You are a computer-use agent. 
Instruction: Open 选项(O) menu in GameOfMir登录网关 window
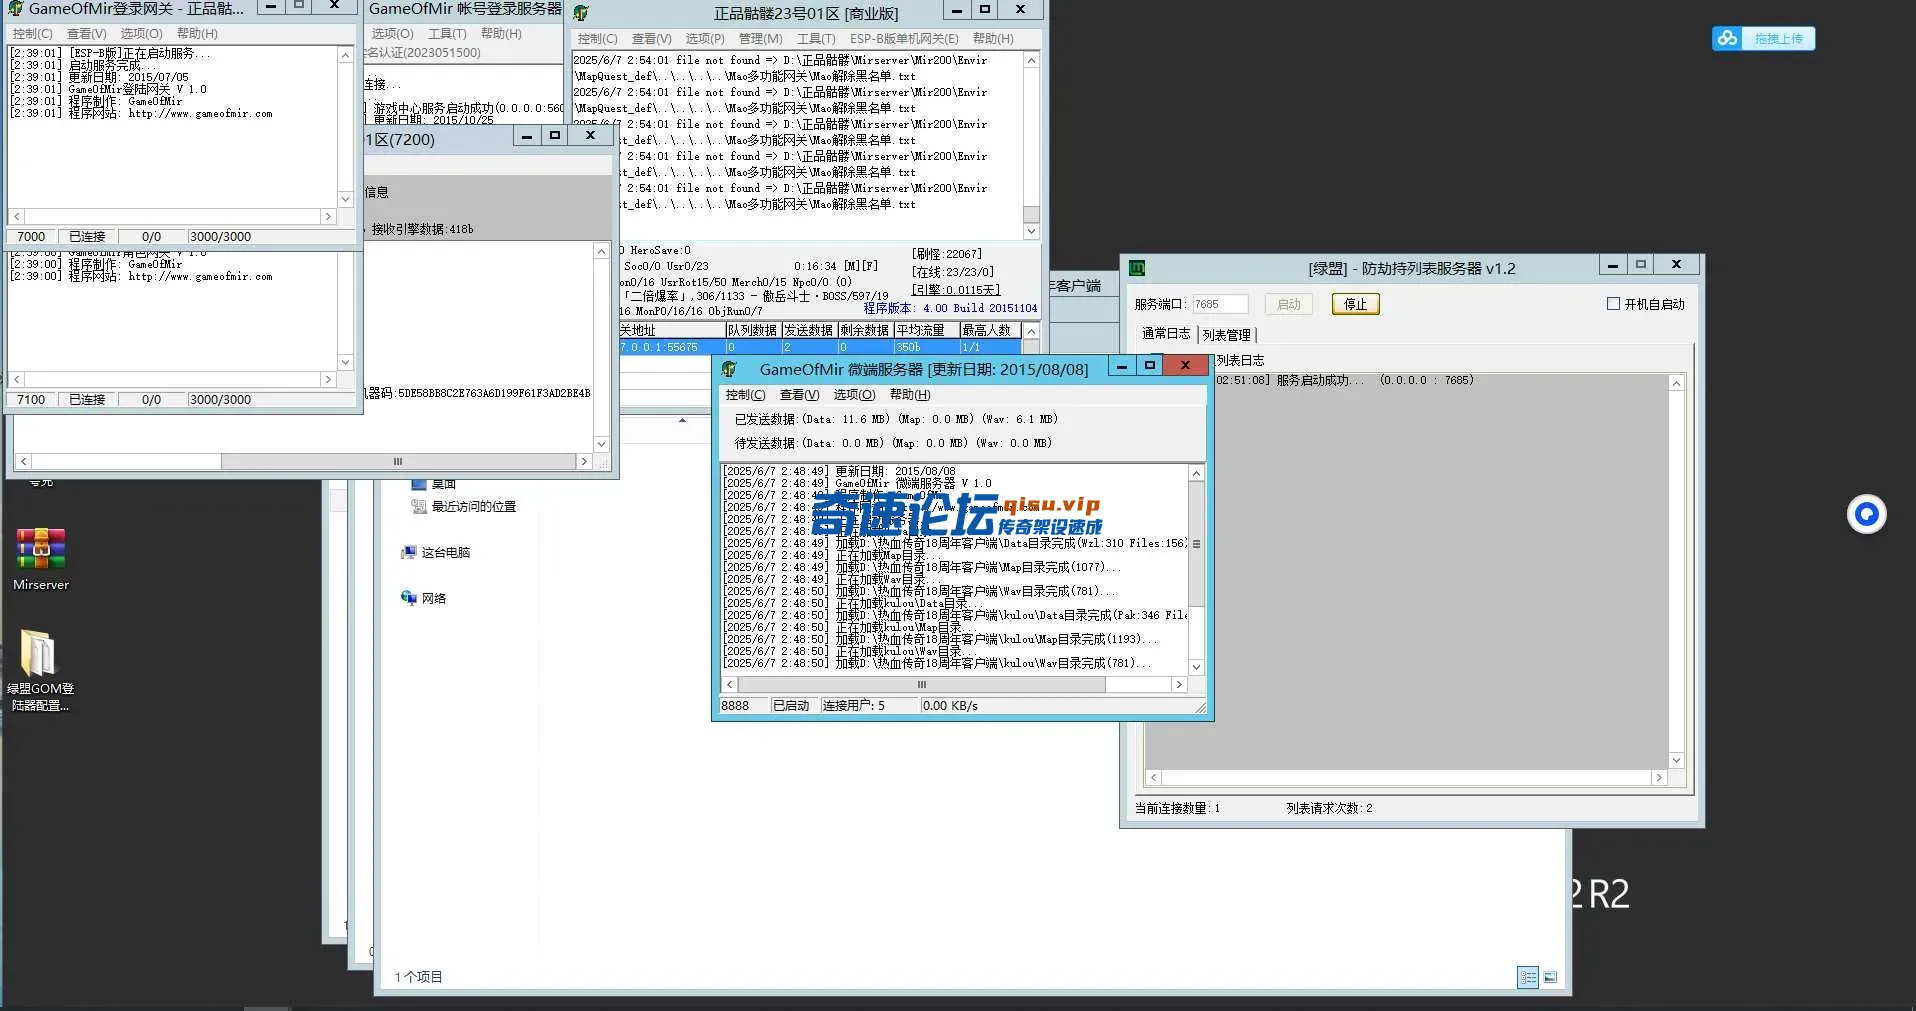pyautogui.click(x=141, y=34)
